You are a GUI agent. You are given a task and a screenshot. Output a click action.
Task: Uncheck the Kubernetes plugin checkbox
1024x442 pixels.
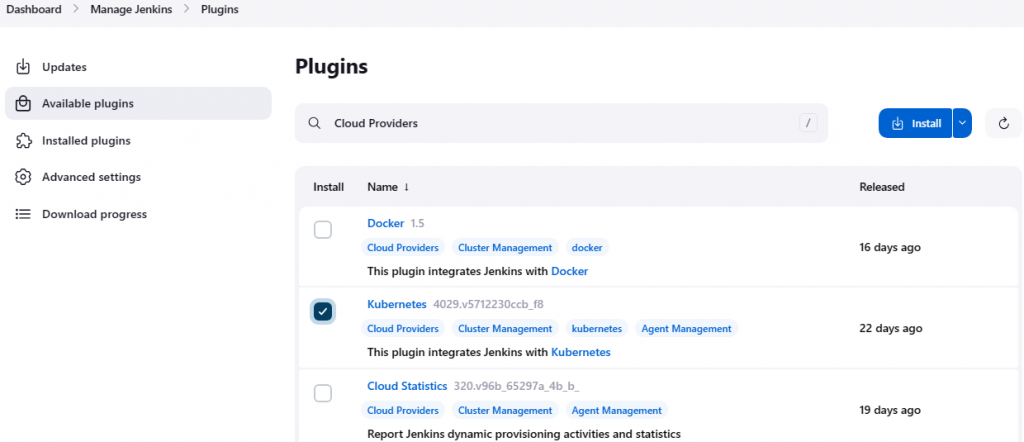pyautogui.click(x=323, y=312)
